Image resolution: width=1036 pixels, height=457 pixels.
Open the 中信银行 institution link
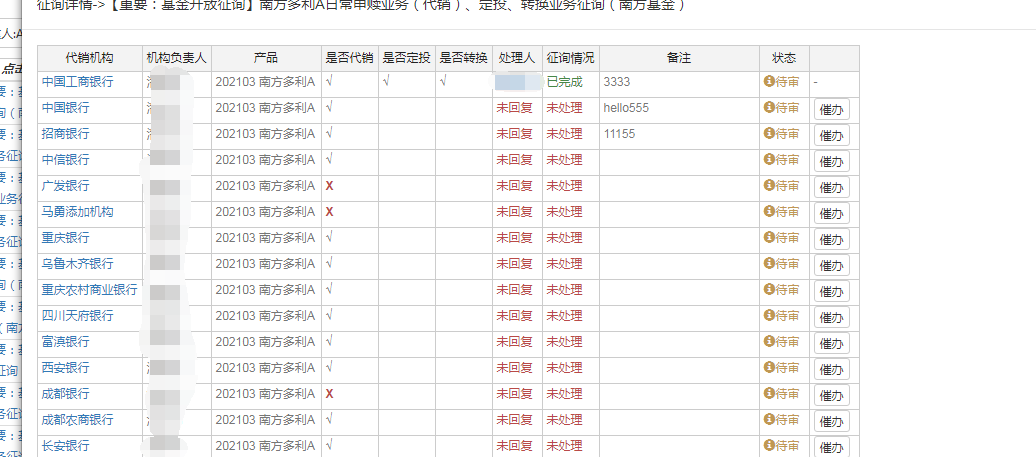tap(65, 160)
